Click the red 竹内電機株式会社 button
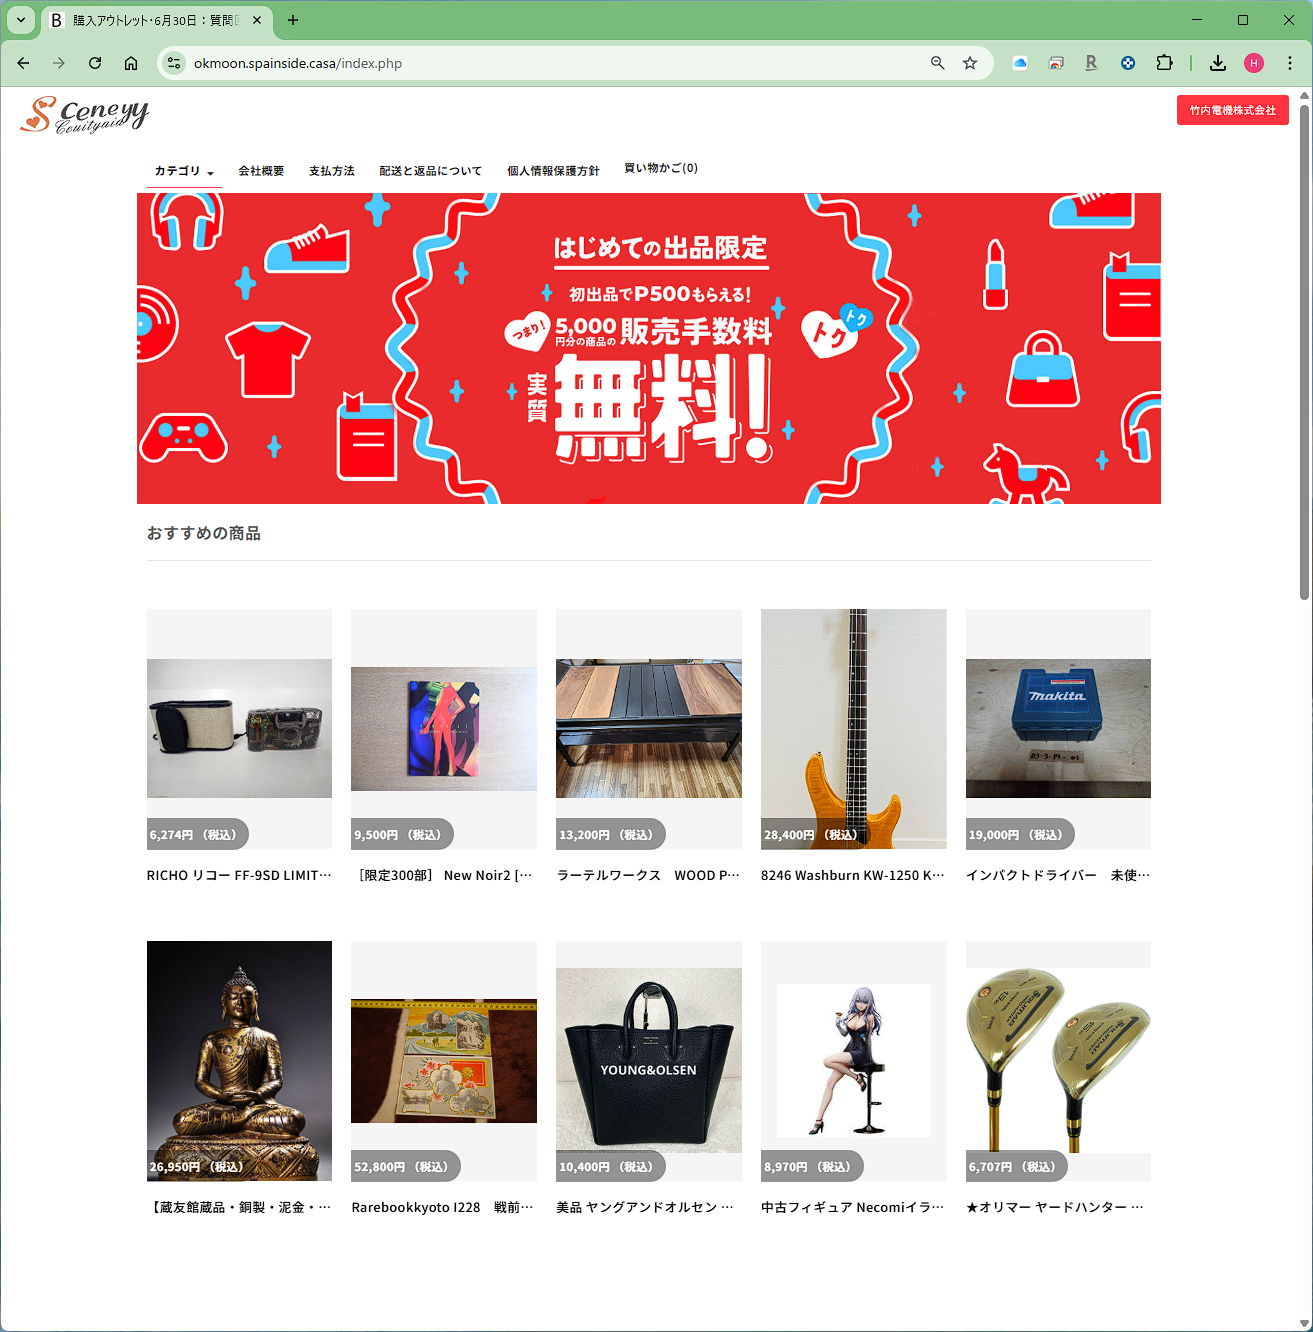Viewport: 1313px width, 1332px height. point(1232,110)
